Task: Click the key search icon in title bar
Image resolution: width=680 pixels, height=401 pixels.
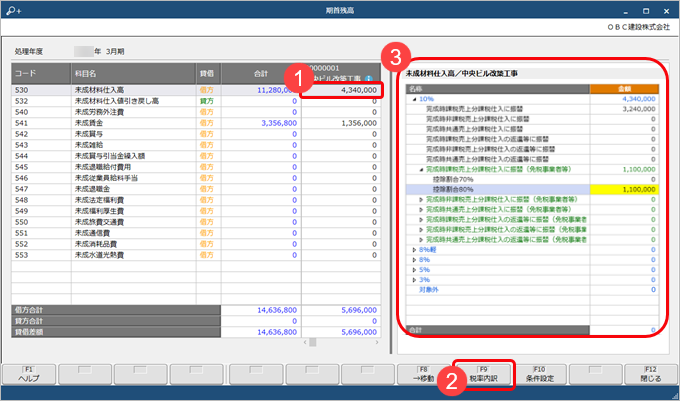Action: [x=13, y=10]
